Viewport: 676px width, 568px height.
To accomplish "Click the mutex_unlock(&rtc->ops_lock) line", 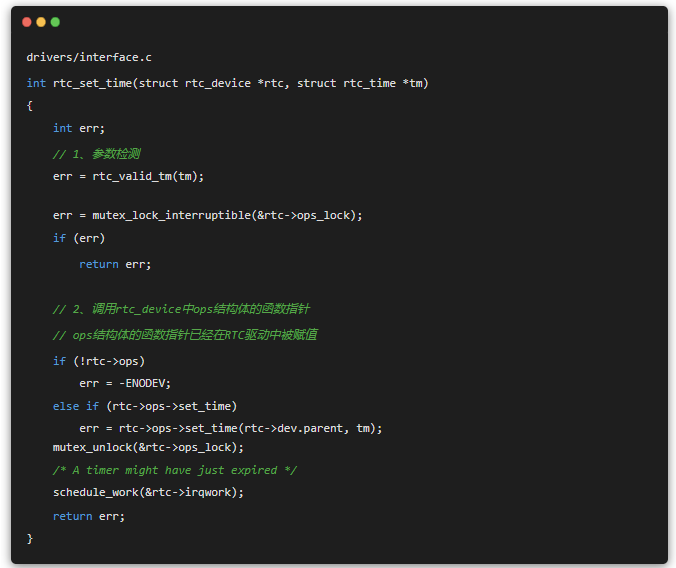I will [x=148, y=447].
